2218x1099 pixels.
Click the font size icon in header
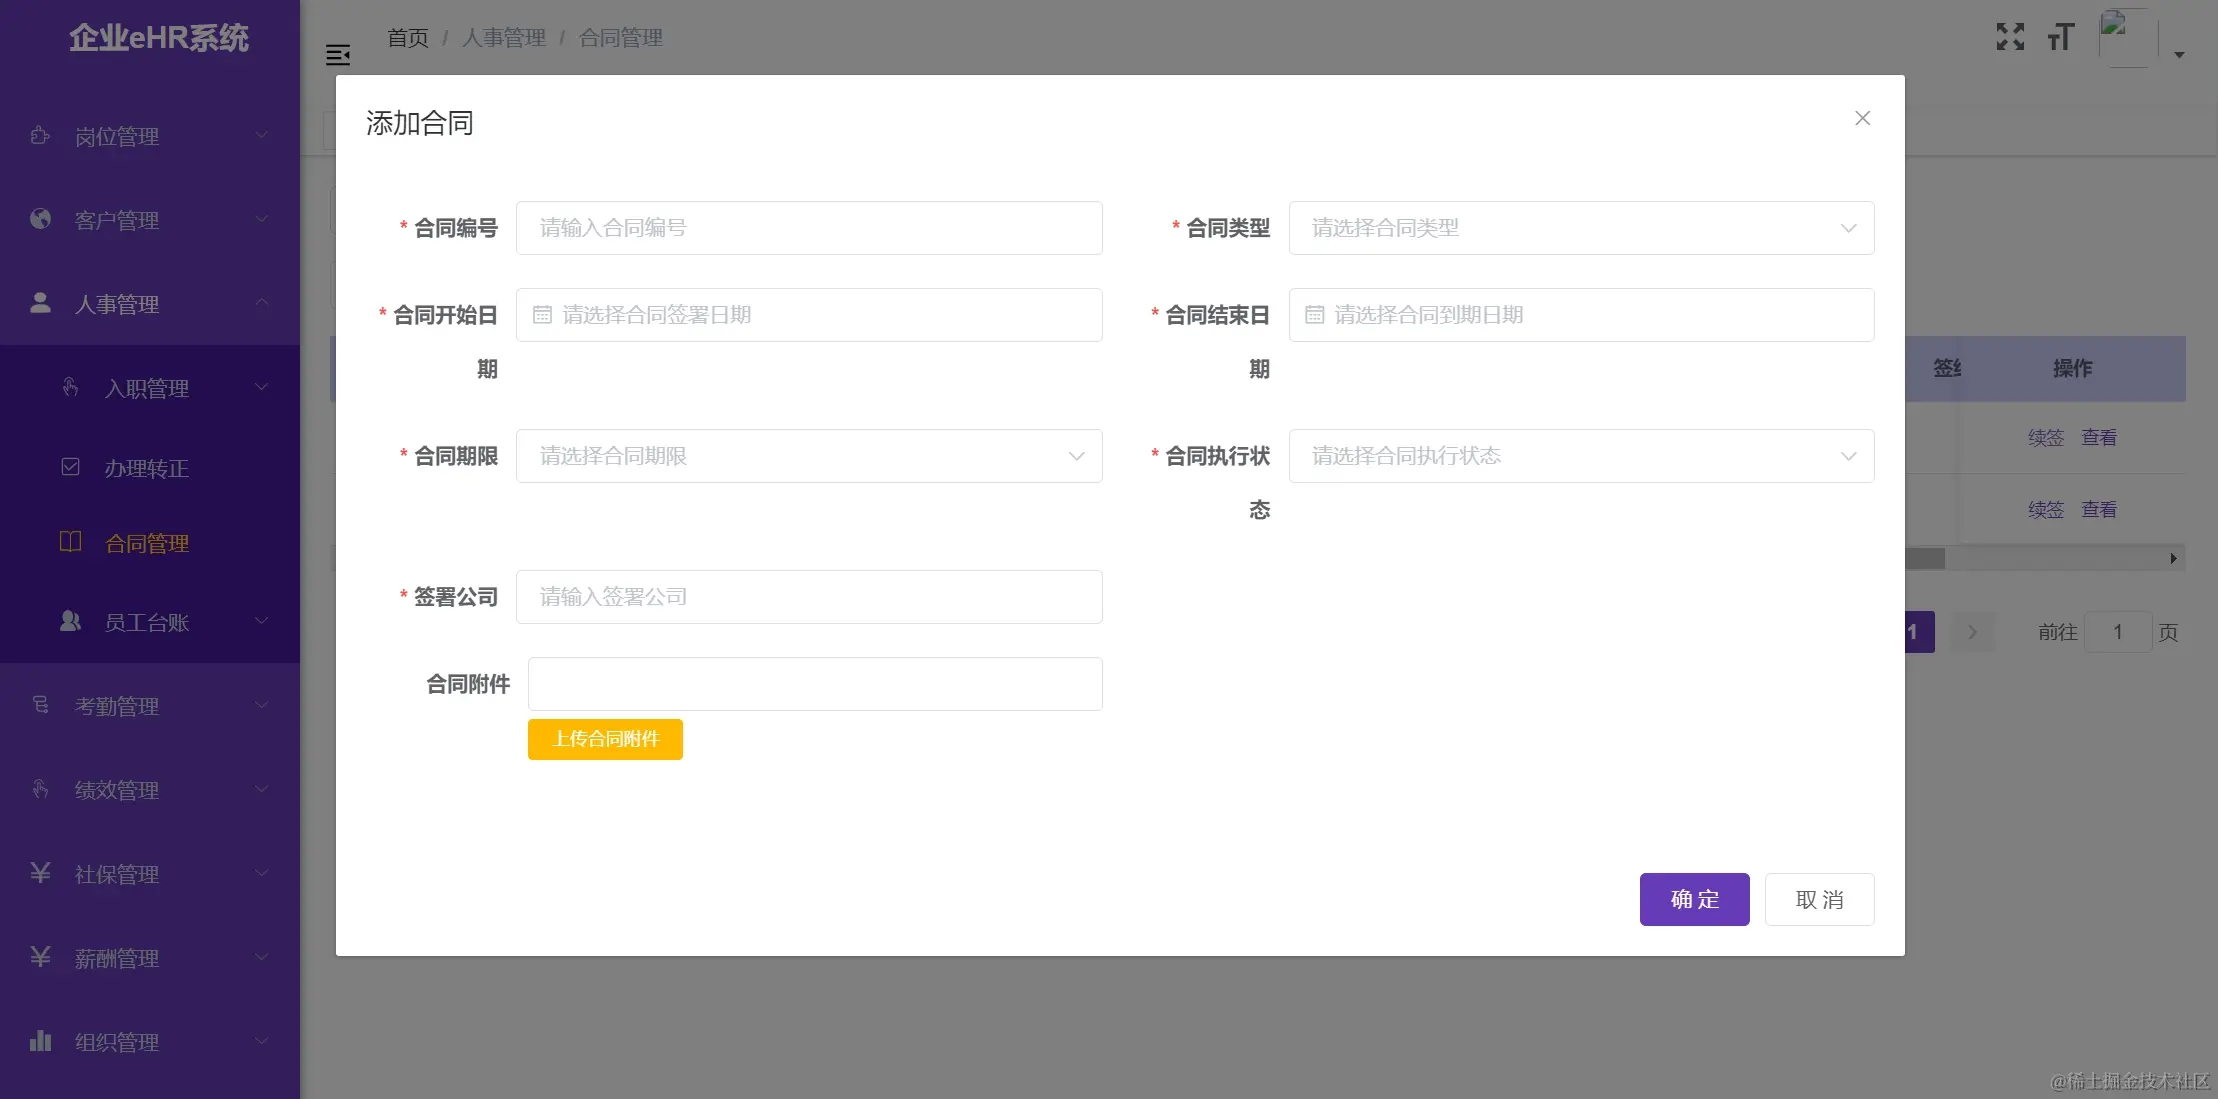[x=2060, y=37]
